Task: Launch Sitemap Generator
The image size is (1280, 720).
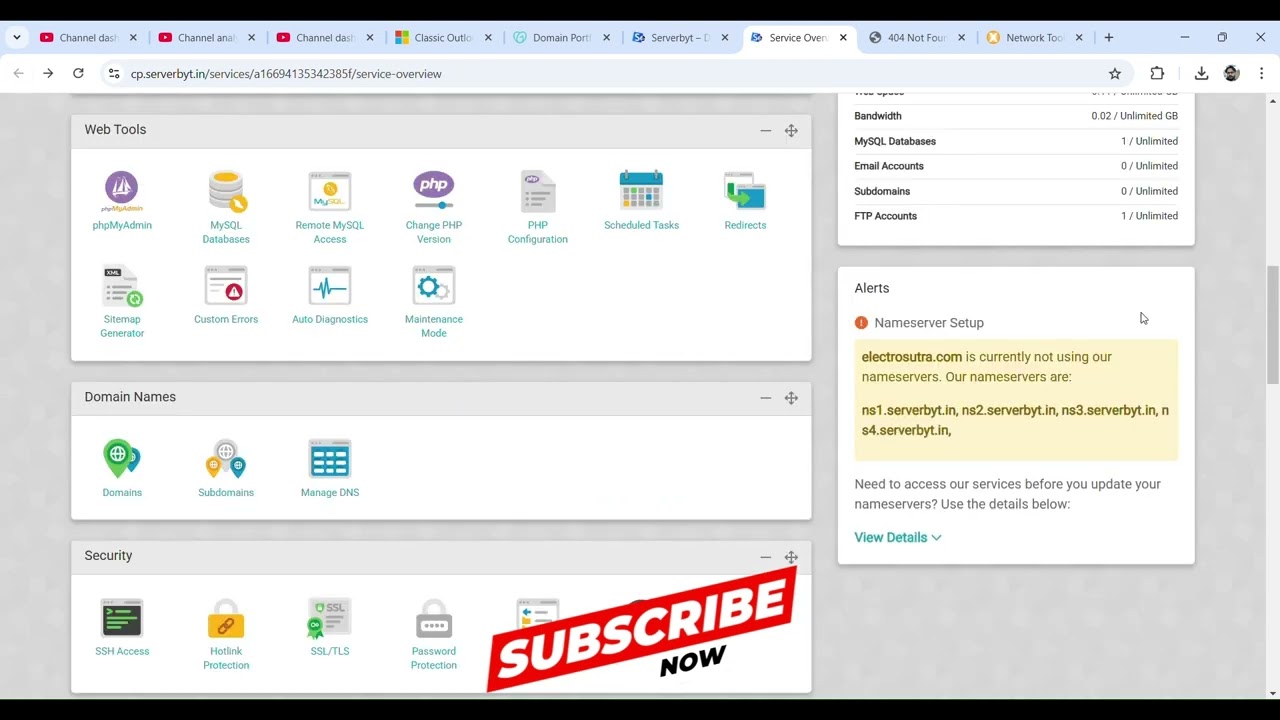Action: pyautogui.click(x=122, y=302)
